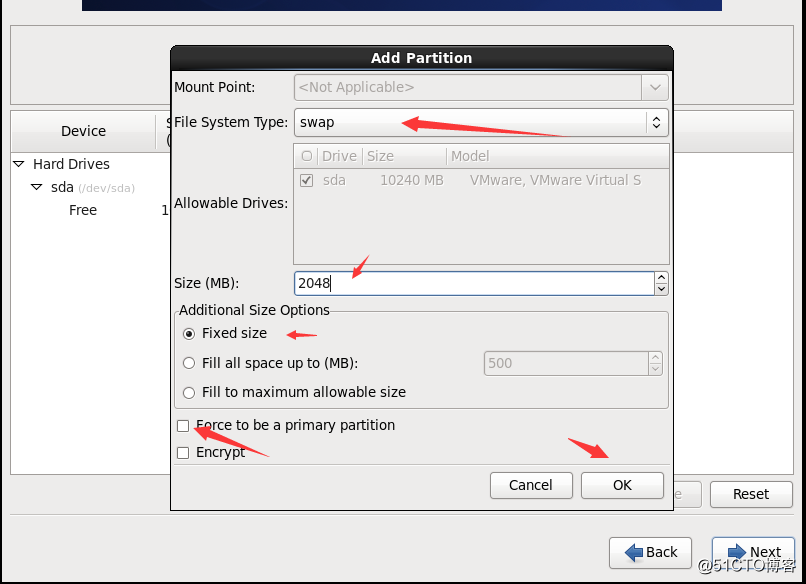Screen dimensions: 806x584
Task: Click the sda drive name in Allowable Drives
Action: 334,180
